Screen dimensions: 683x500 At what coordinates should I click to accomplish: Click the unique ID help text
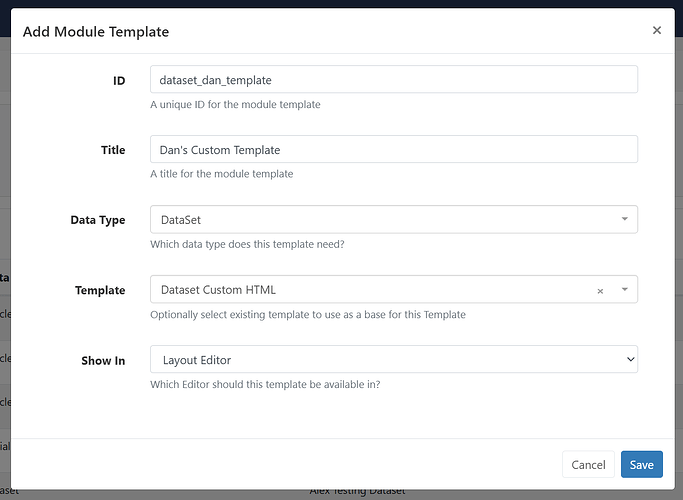(x=235, y=104)
